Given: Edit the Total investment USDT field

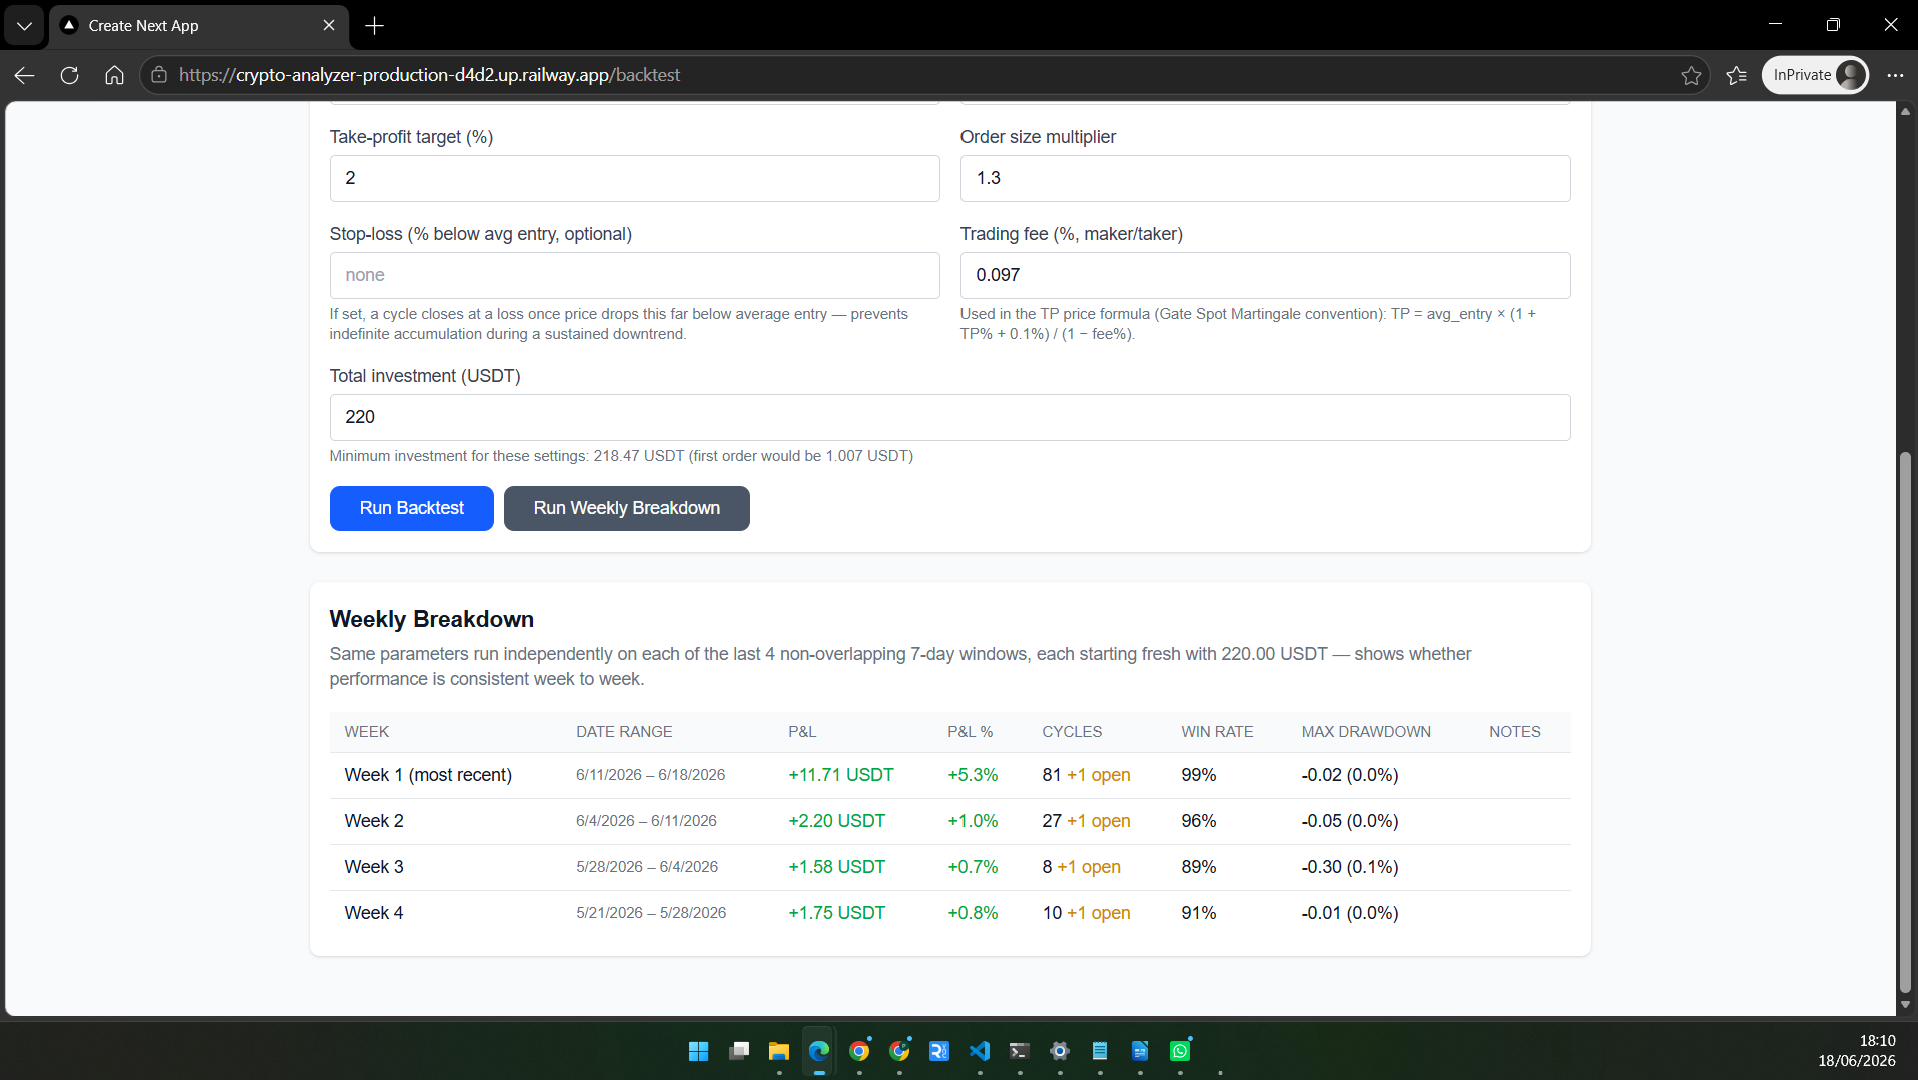Looking at the screenshot, I should [x=950, y=417].
